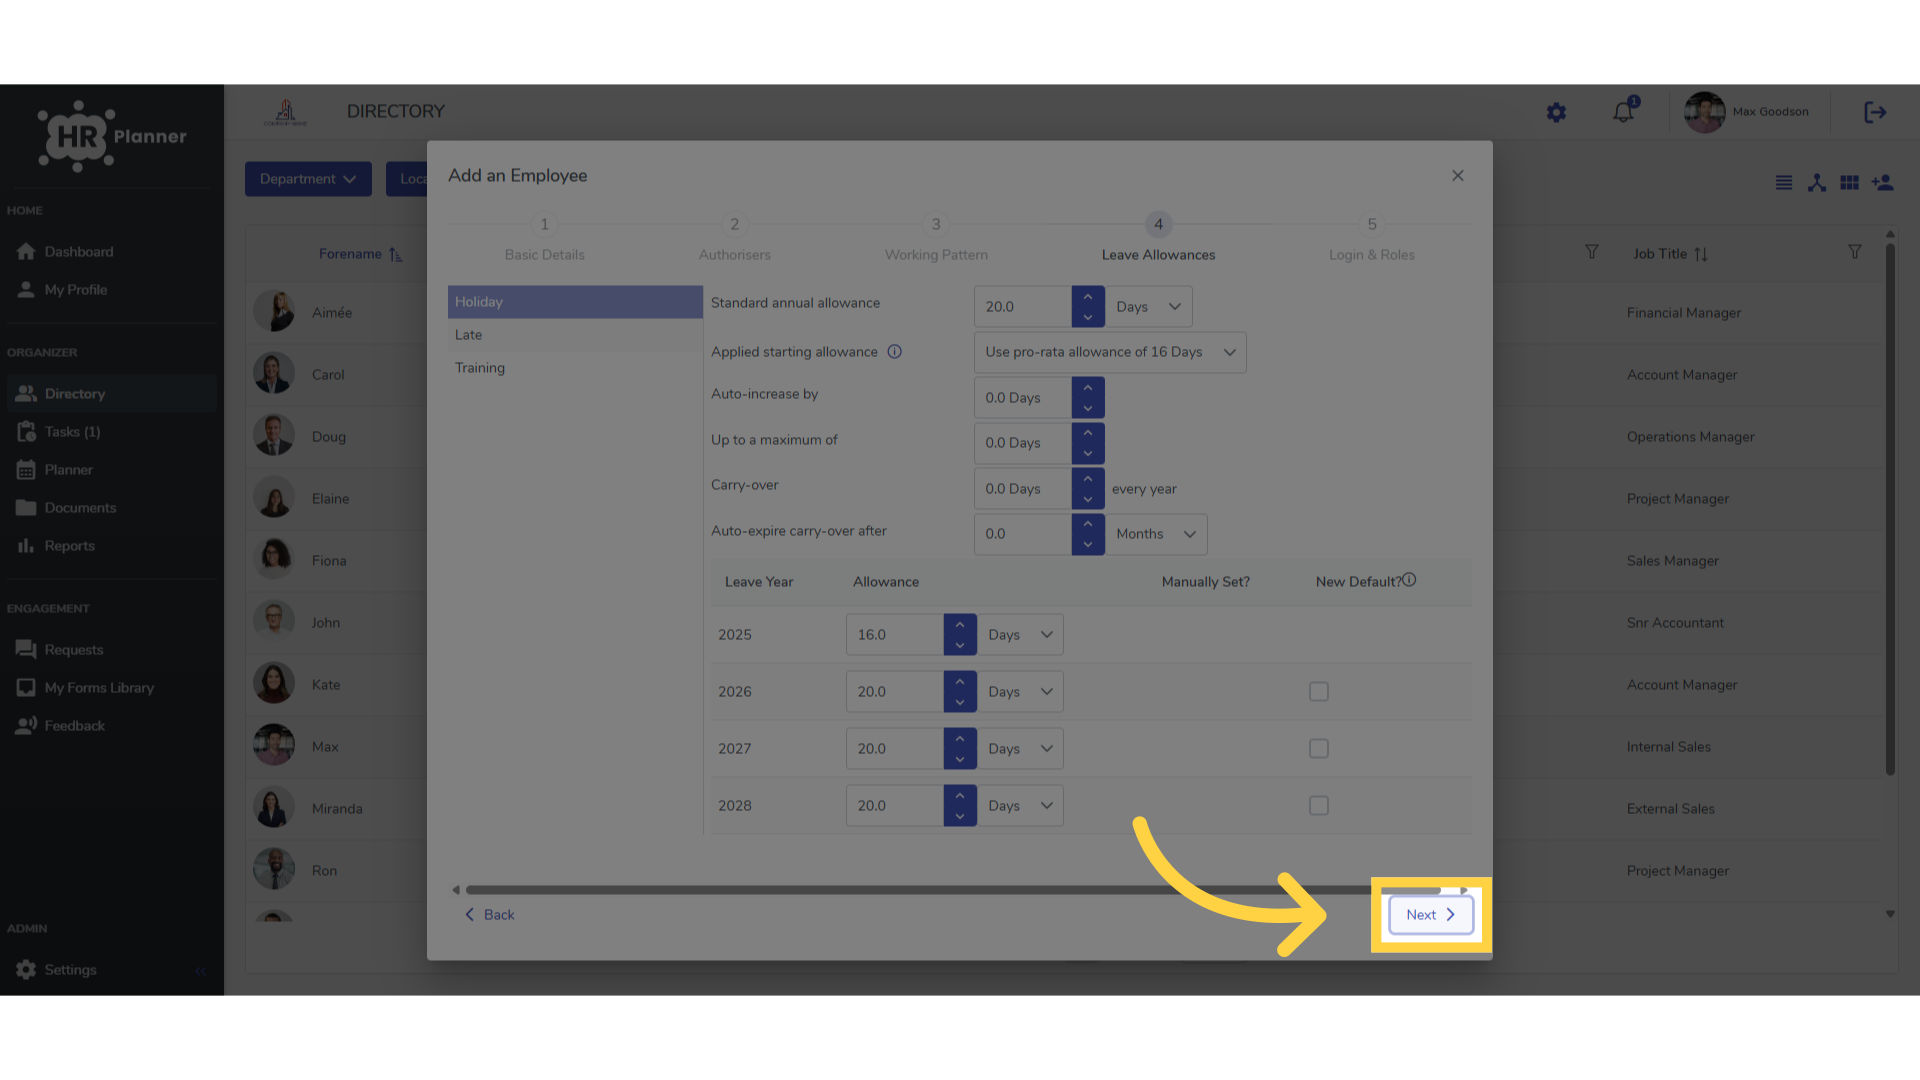The width and height of the screenshot is (1920, 1080).
Task: Switch to org chart view icon
Action: click(1817, 183)
